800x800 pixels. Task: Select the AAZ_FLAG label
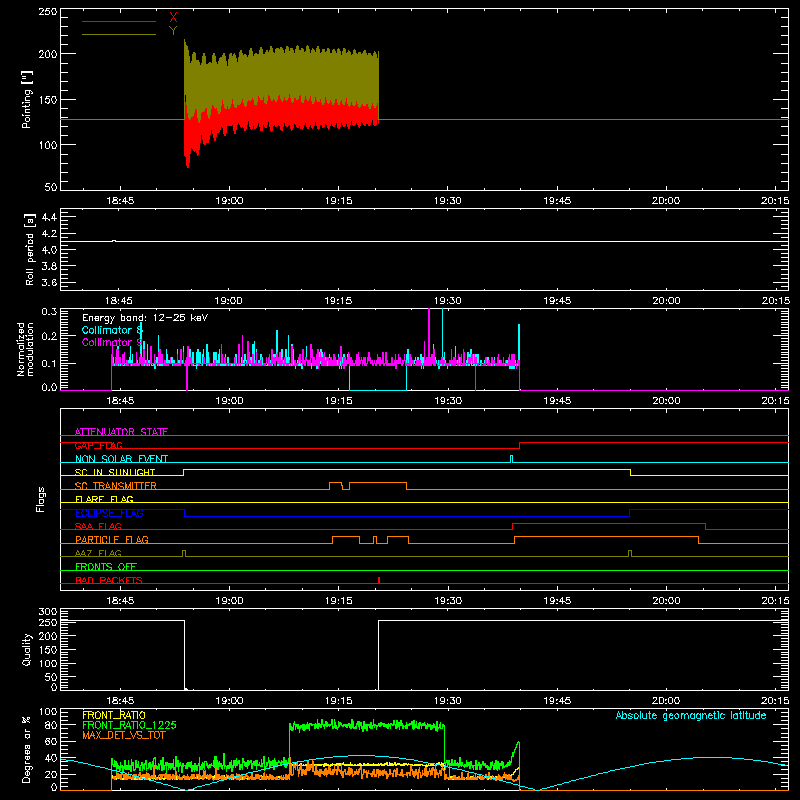[x=98, y=553]
